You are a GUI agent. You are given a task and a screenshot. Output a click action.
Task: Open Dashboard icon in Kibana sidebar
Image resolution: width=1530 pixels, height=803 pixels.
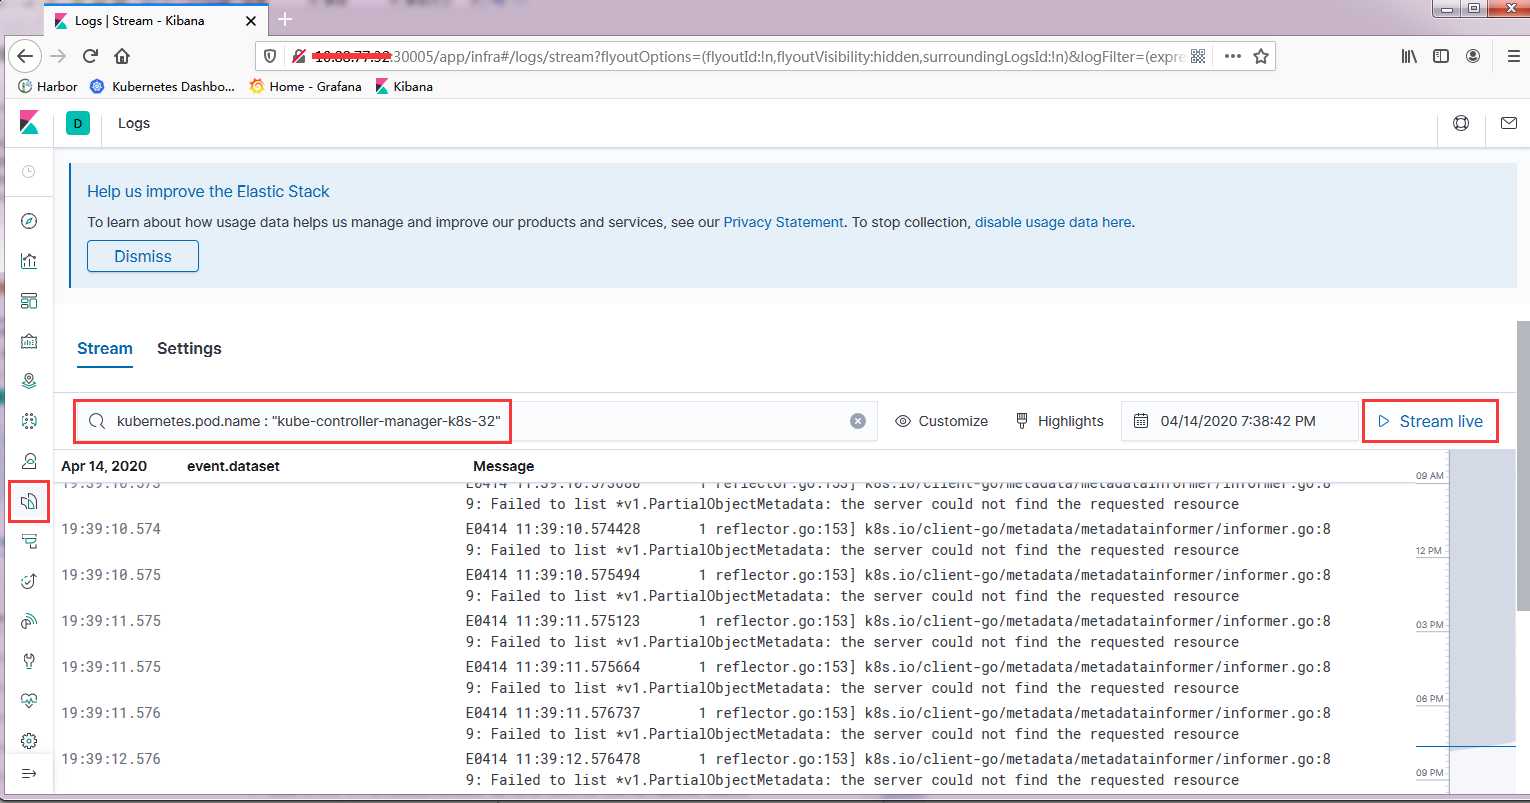pyautogui.click(x=29, y=301)
